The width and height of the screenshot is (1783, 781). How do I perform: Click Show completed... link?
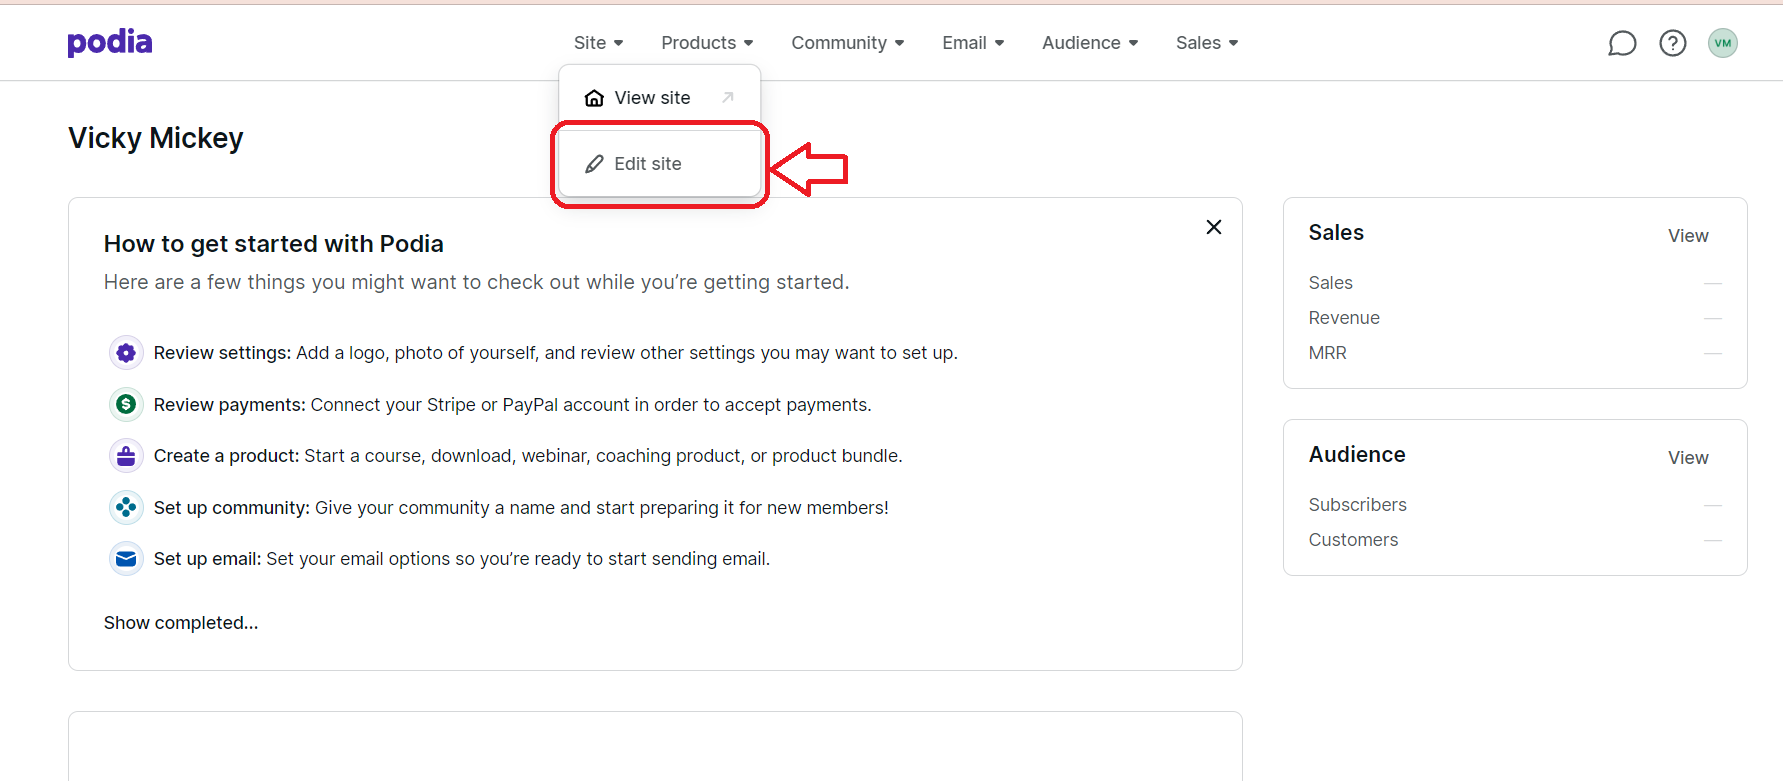(x=181, y=623)
